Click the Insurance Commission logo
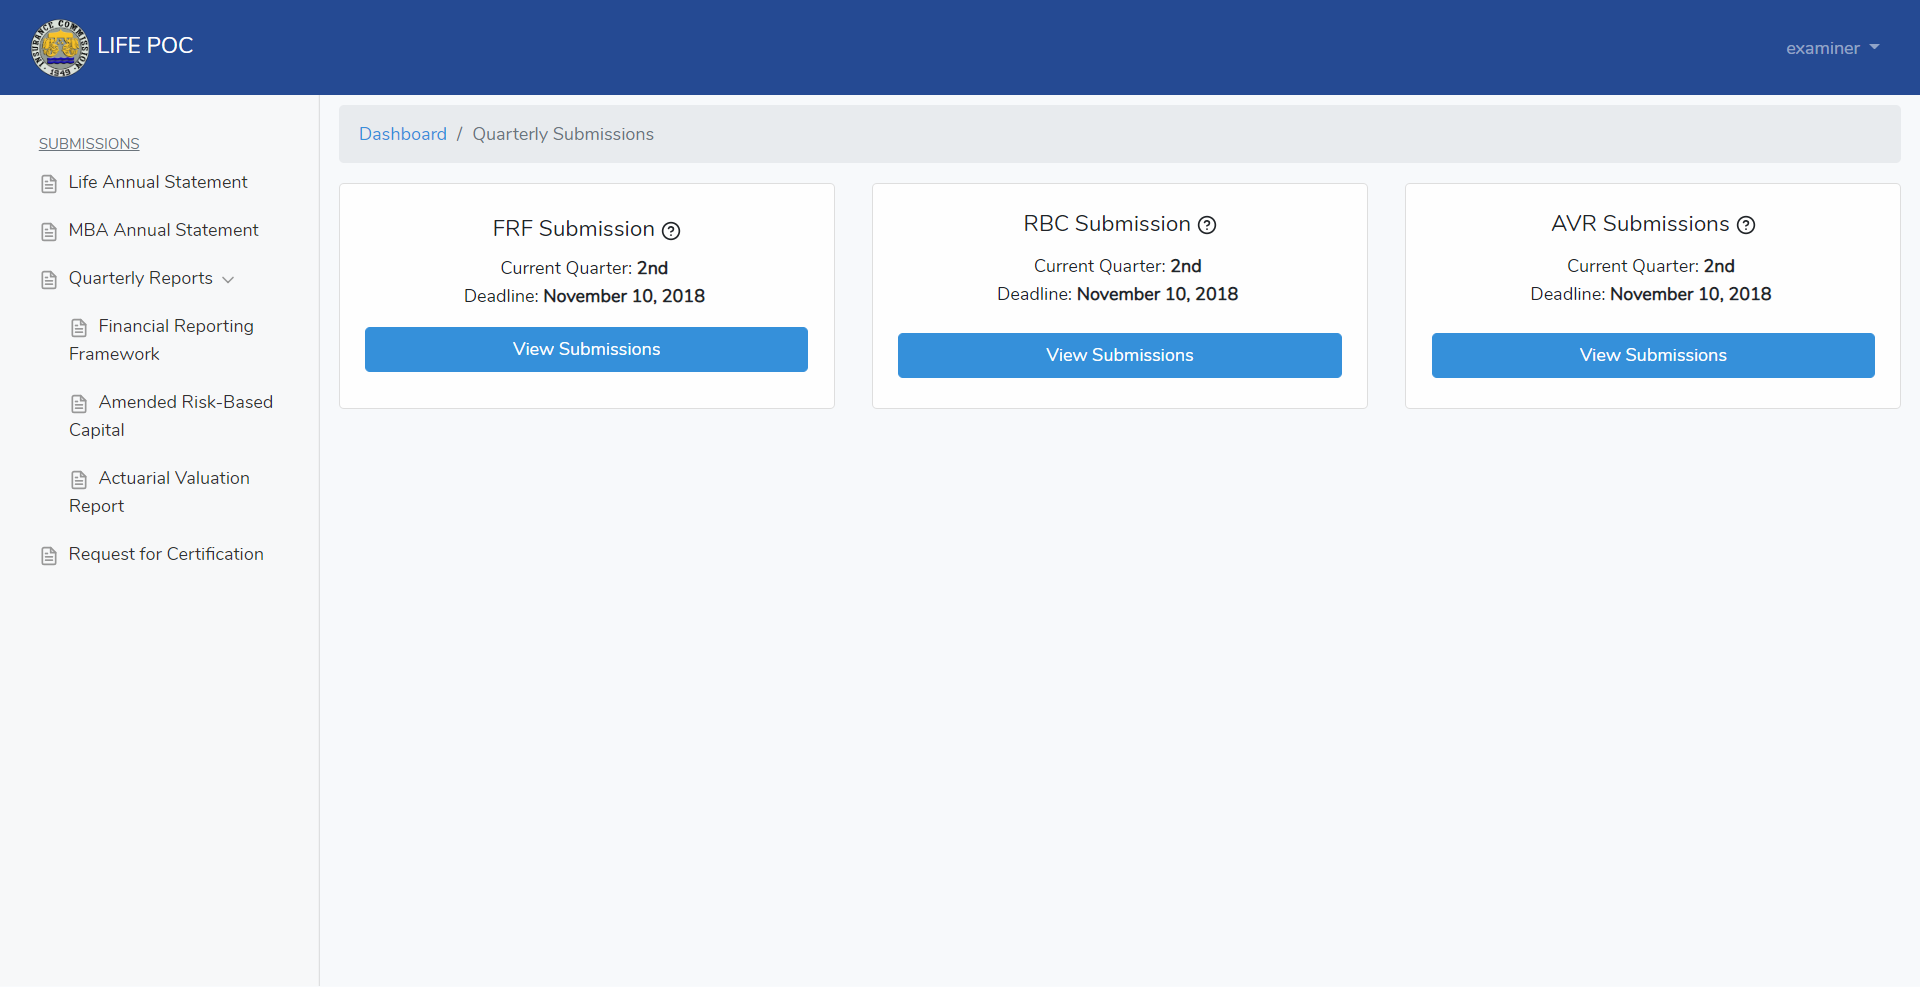Image resolution: width=1920 pixels, height=987 pixels. tap(60, 47)
